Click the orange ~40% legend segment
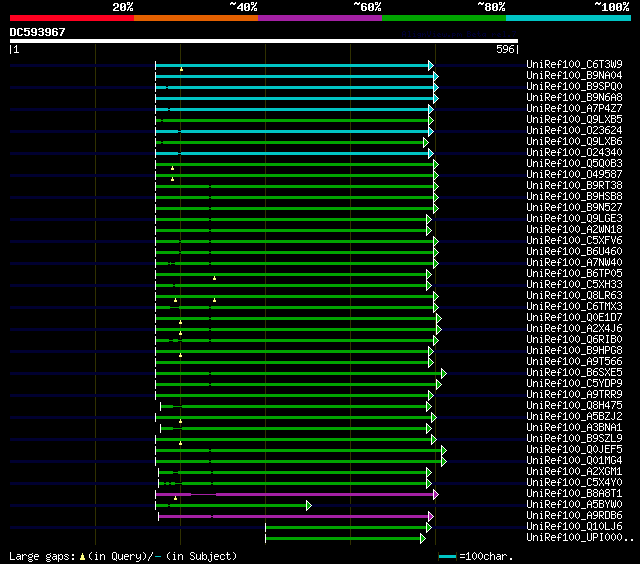The height and width of the screenshot is (564, 640). click(x=195, y=18)
